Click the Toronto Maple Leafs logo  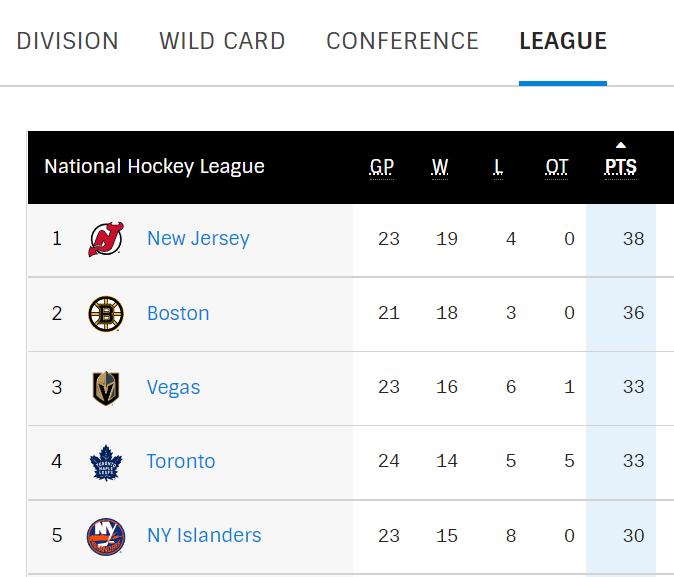(106, 462)
